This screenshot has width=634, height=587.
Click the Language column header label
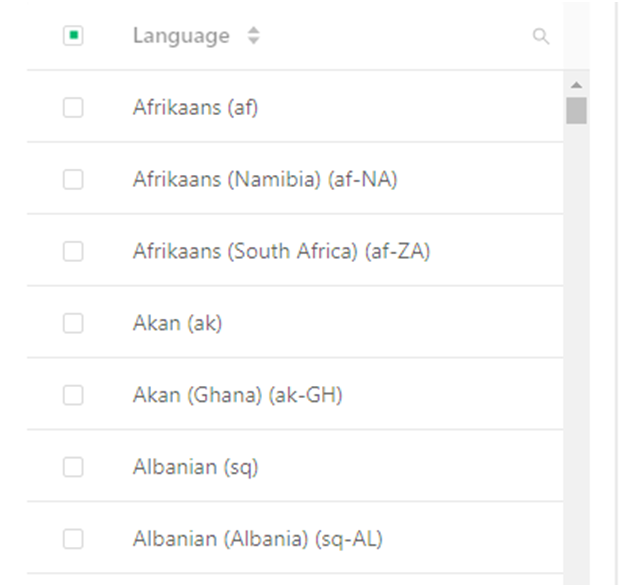click(181, 37)
